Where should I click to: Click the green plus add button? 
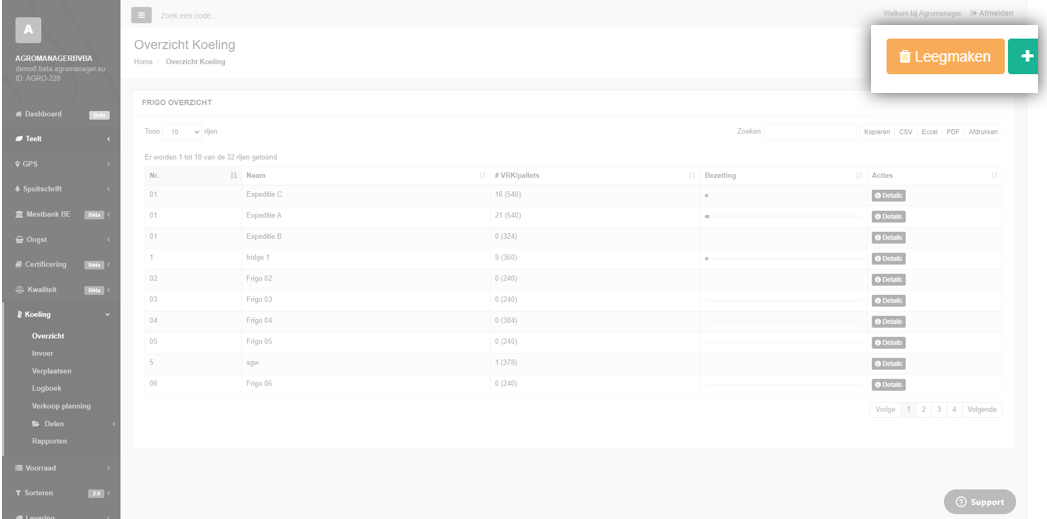click(x=1023, y=57)
